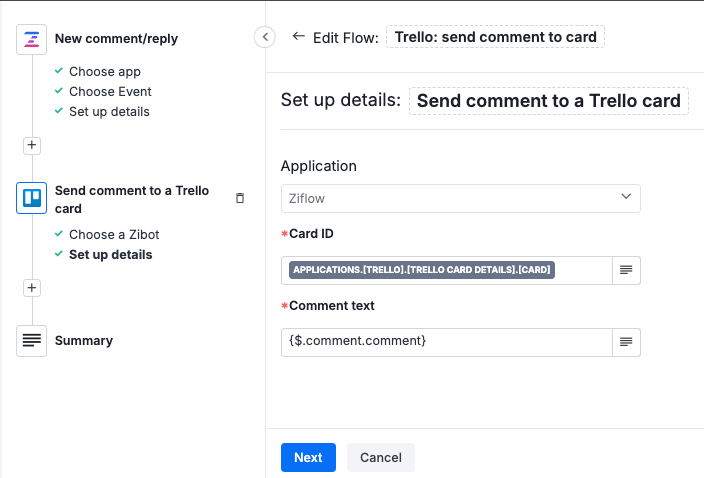Add step after New comment/reply

(x=32, y=145)
